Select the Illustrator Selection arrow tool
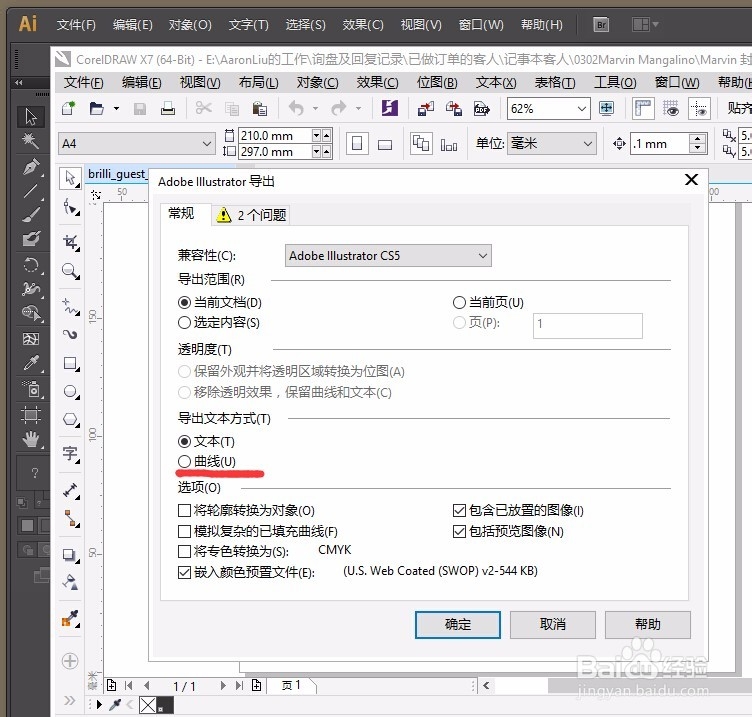 pyautogui.click(x=31, y=117)
